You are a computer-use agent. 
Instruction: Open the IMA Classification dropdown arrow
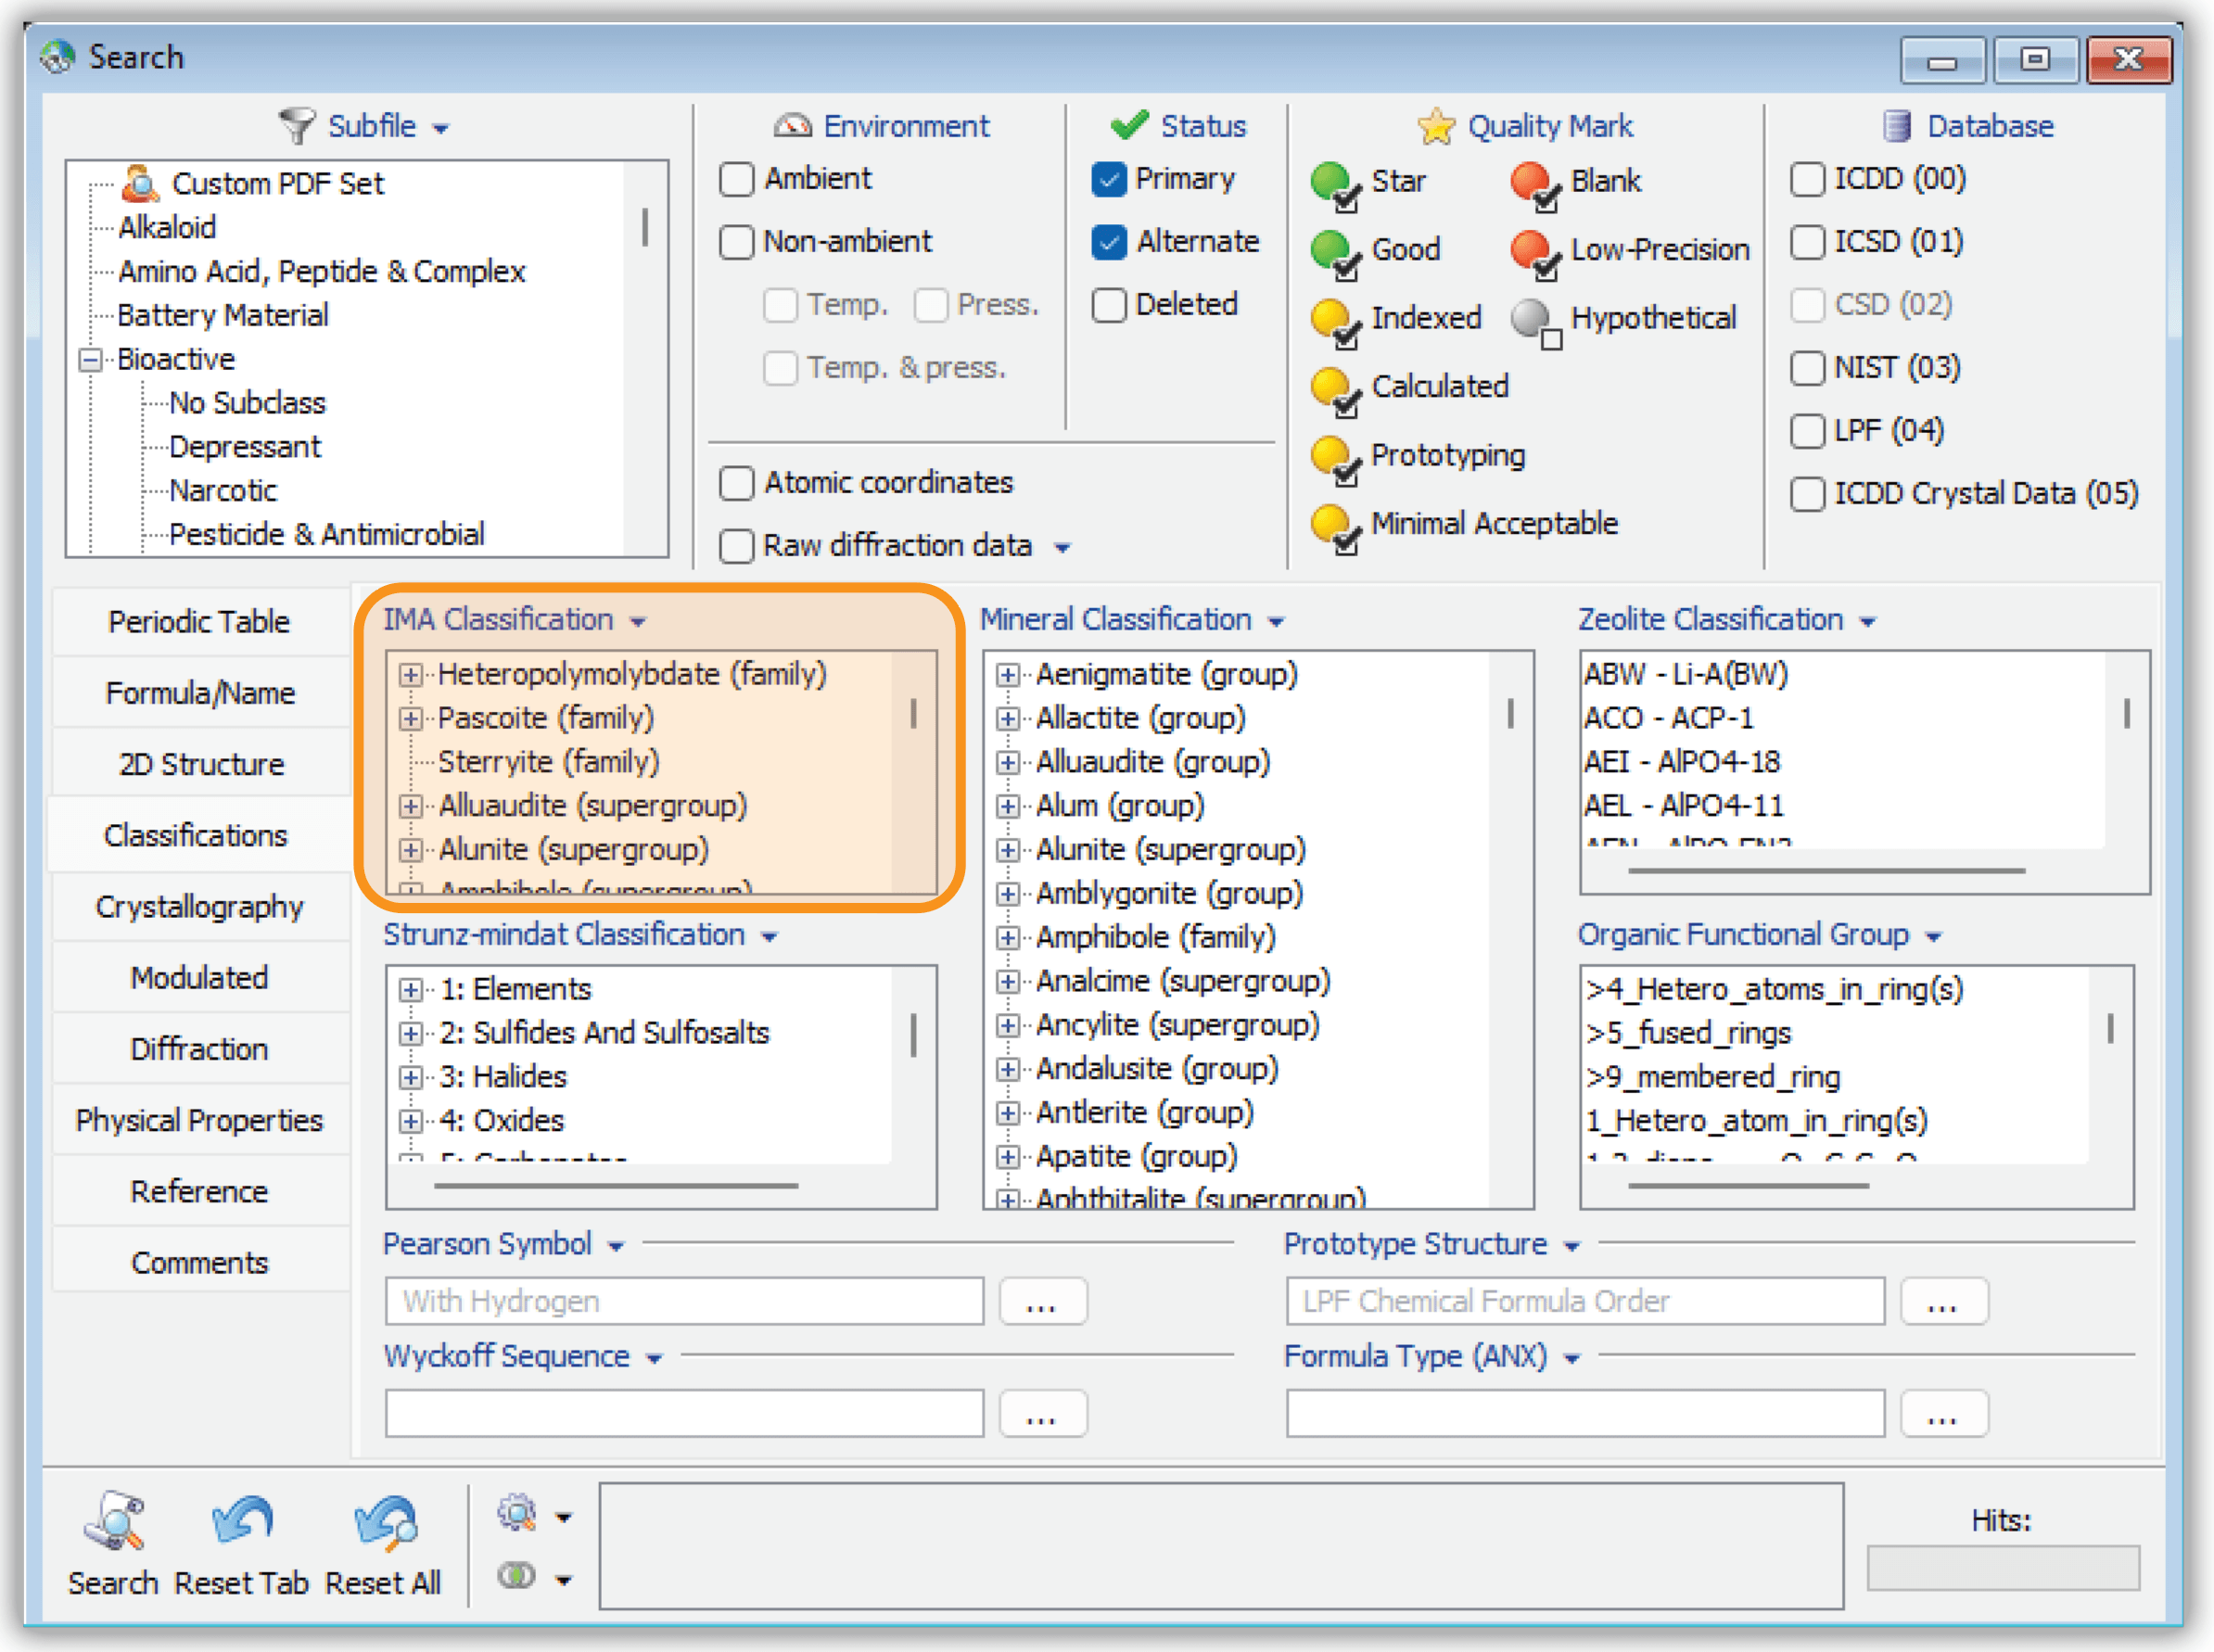[638, 622]
